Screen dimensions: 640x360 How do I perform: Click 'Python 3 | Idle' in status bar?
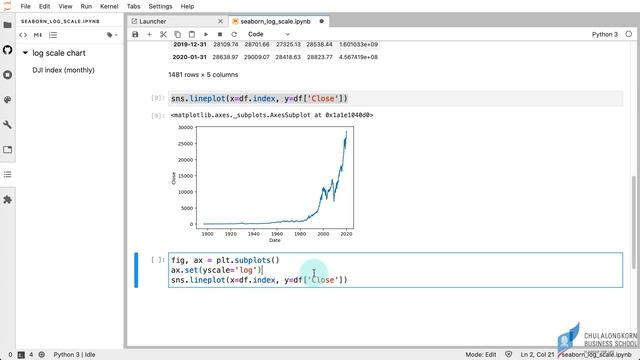(x=74, y=355)
